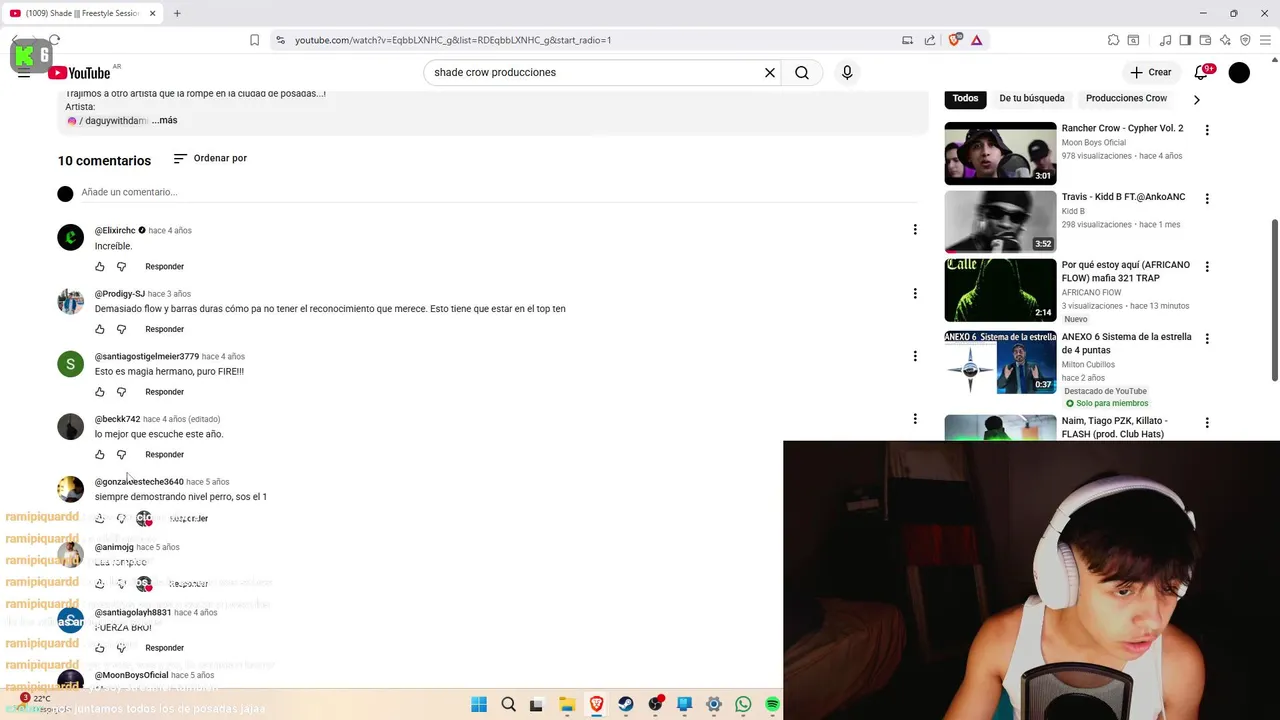
Task: Open the Crear button menu
Action: [x=1151, y=72]
